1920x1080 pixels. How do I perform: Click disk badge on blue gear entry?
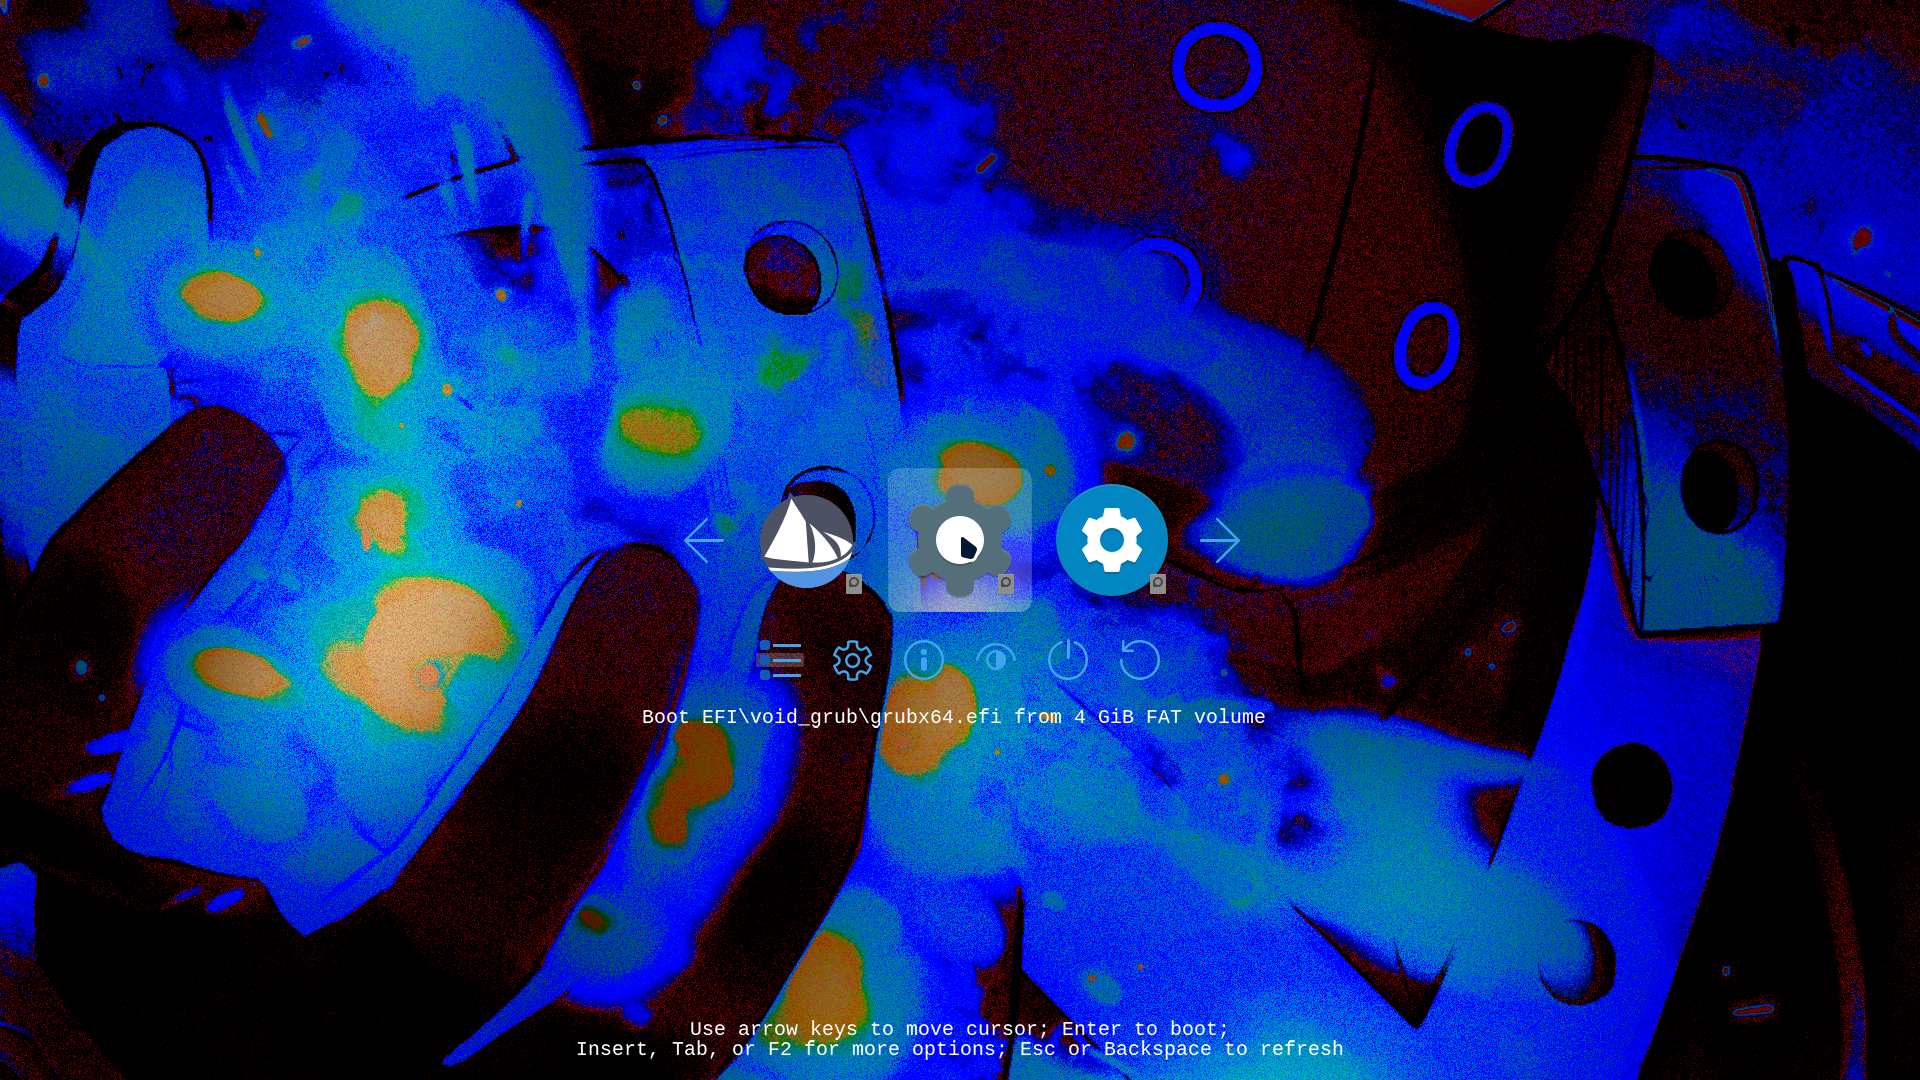pyautogui.click(x=1158, y=584)
